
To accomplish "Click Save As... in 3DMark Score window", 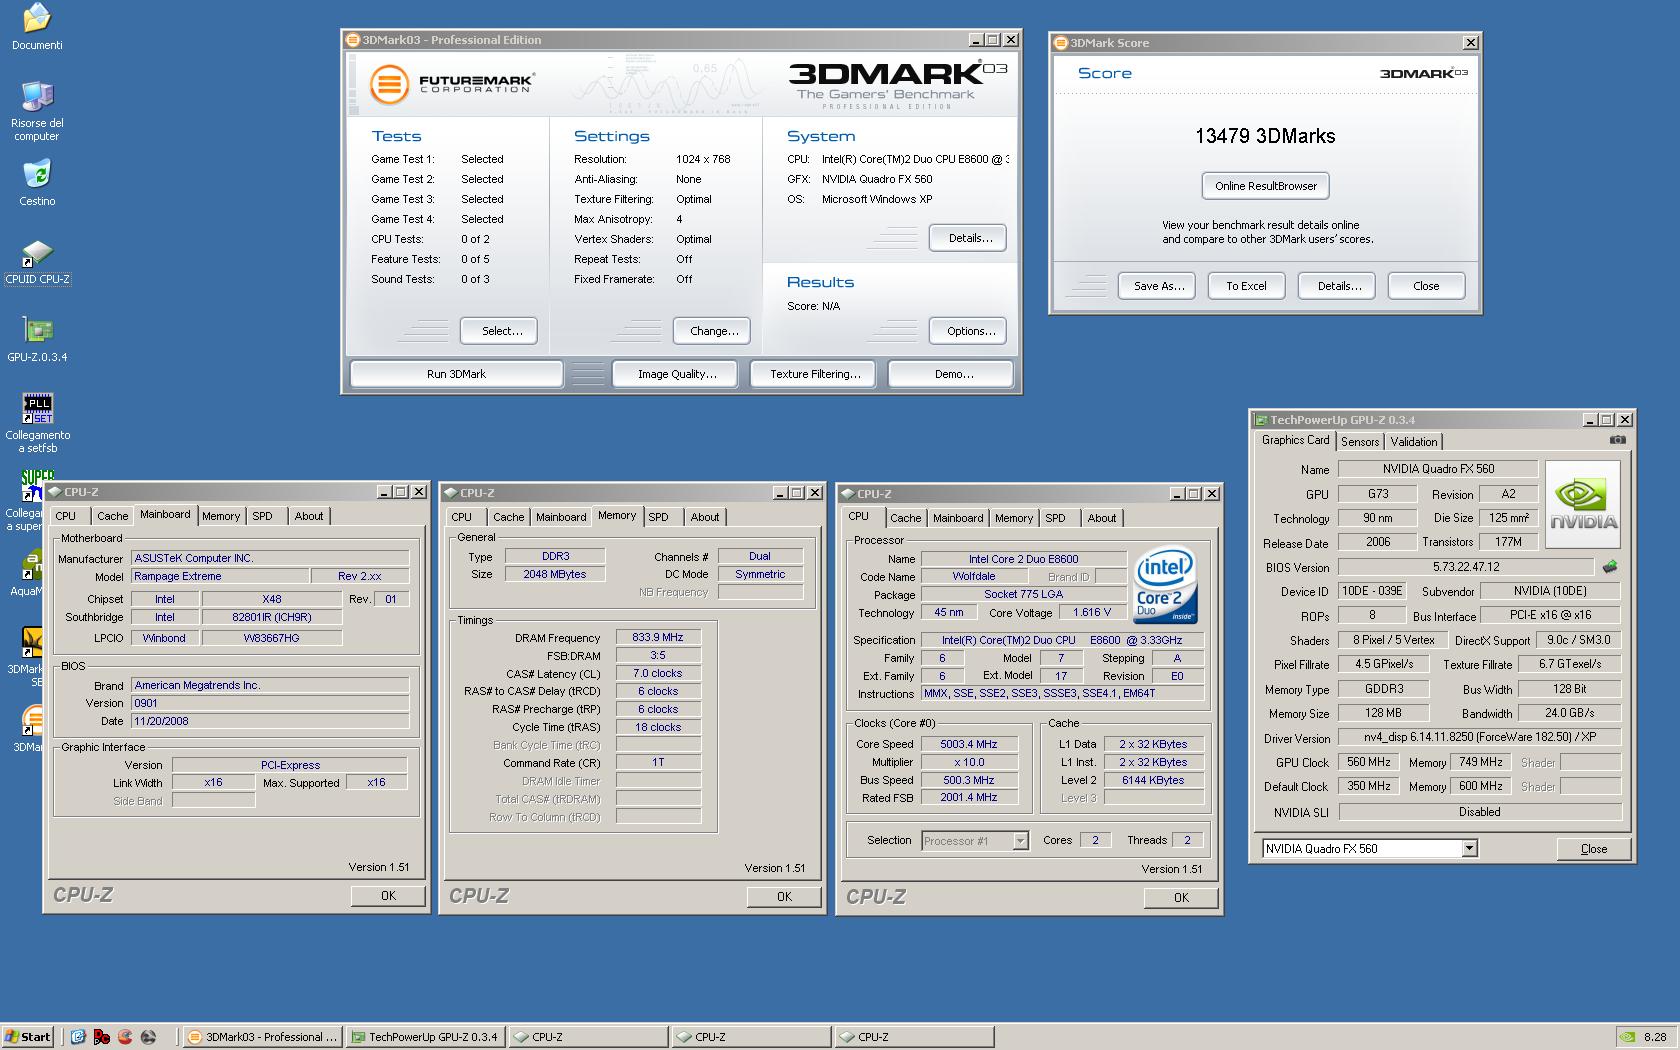I will point(1159,286).
